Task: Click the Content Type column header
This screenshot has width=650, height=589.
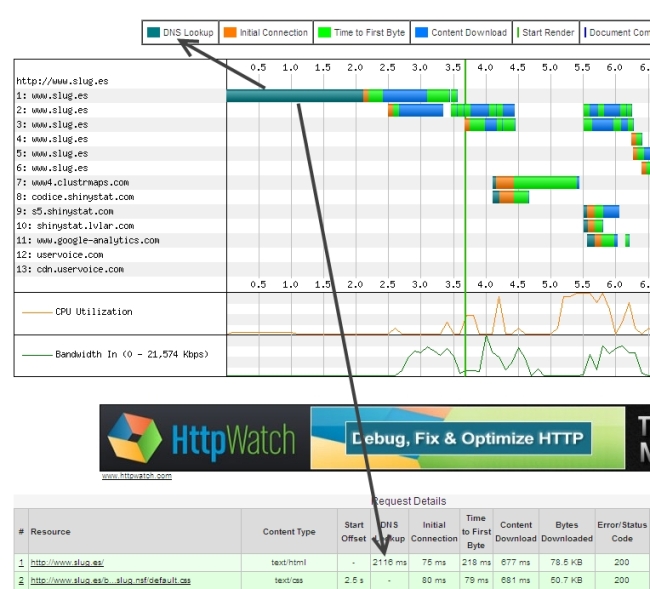Action: tap(289, 531)
